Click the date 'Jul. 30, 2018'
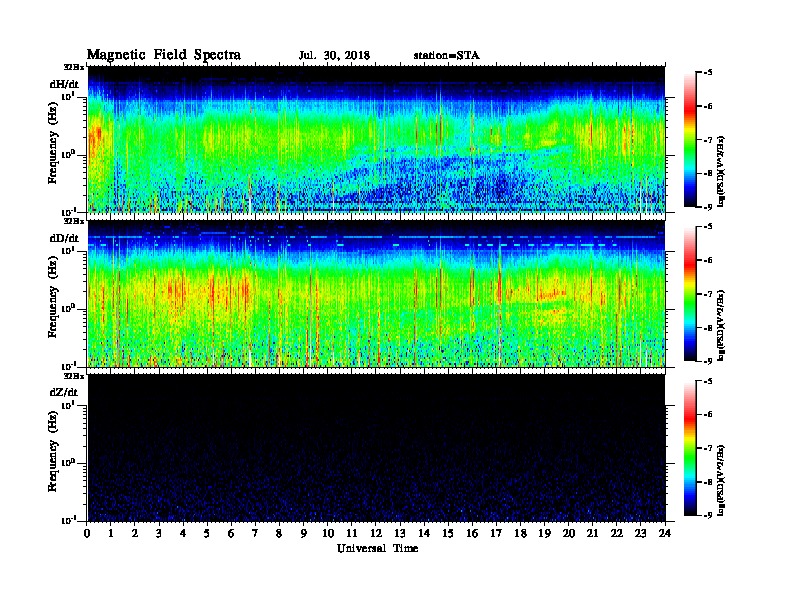792x612 pixels. point(334,55)
